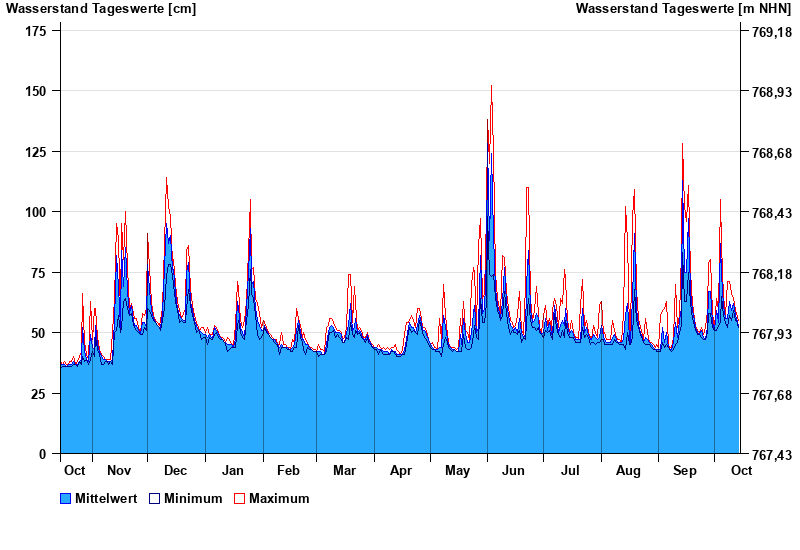Click the 769,18 value on the NHN axis
The height and width of the screenshot is (550, 800).
point(771,32)
